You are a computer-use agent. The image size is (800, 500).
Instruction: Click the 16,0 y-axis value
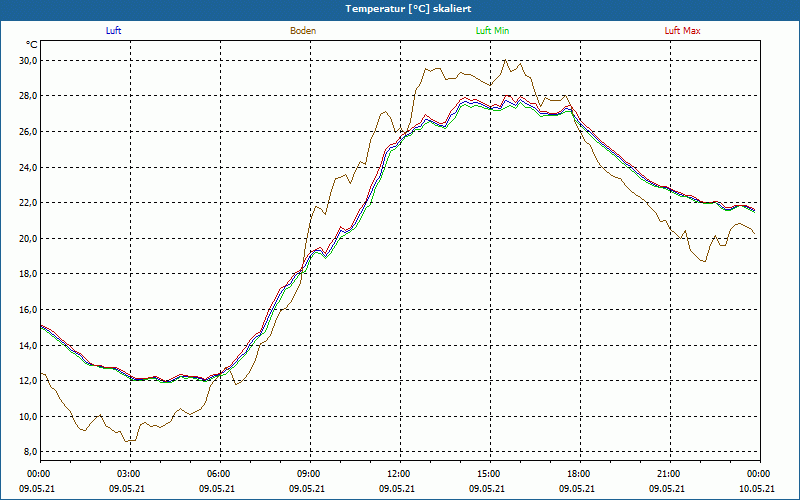(x=29, y=310)
